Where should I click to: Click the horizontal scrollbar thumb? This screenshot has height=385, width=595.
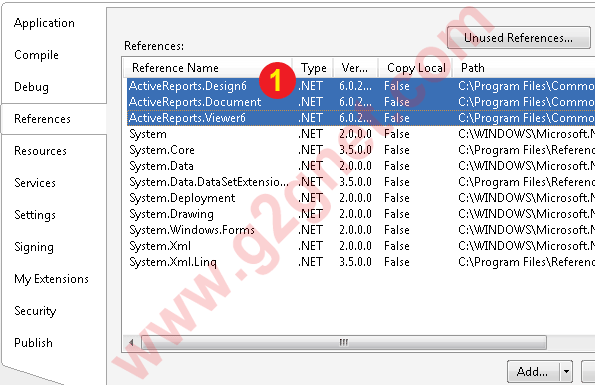click(x=344, y=343)
